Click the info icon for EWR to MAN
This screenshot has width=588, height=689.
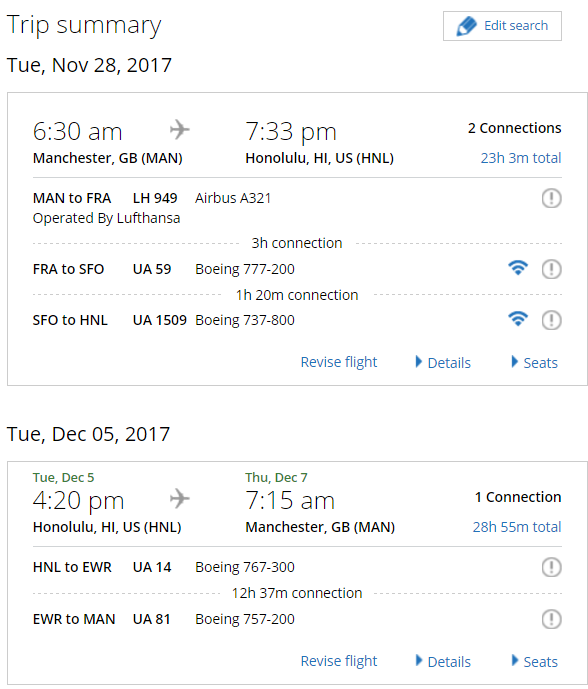coord(551,619)
